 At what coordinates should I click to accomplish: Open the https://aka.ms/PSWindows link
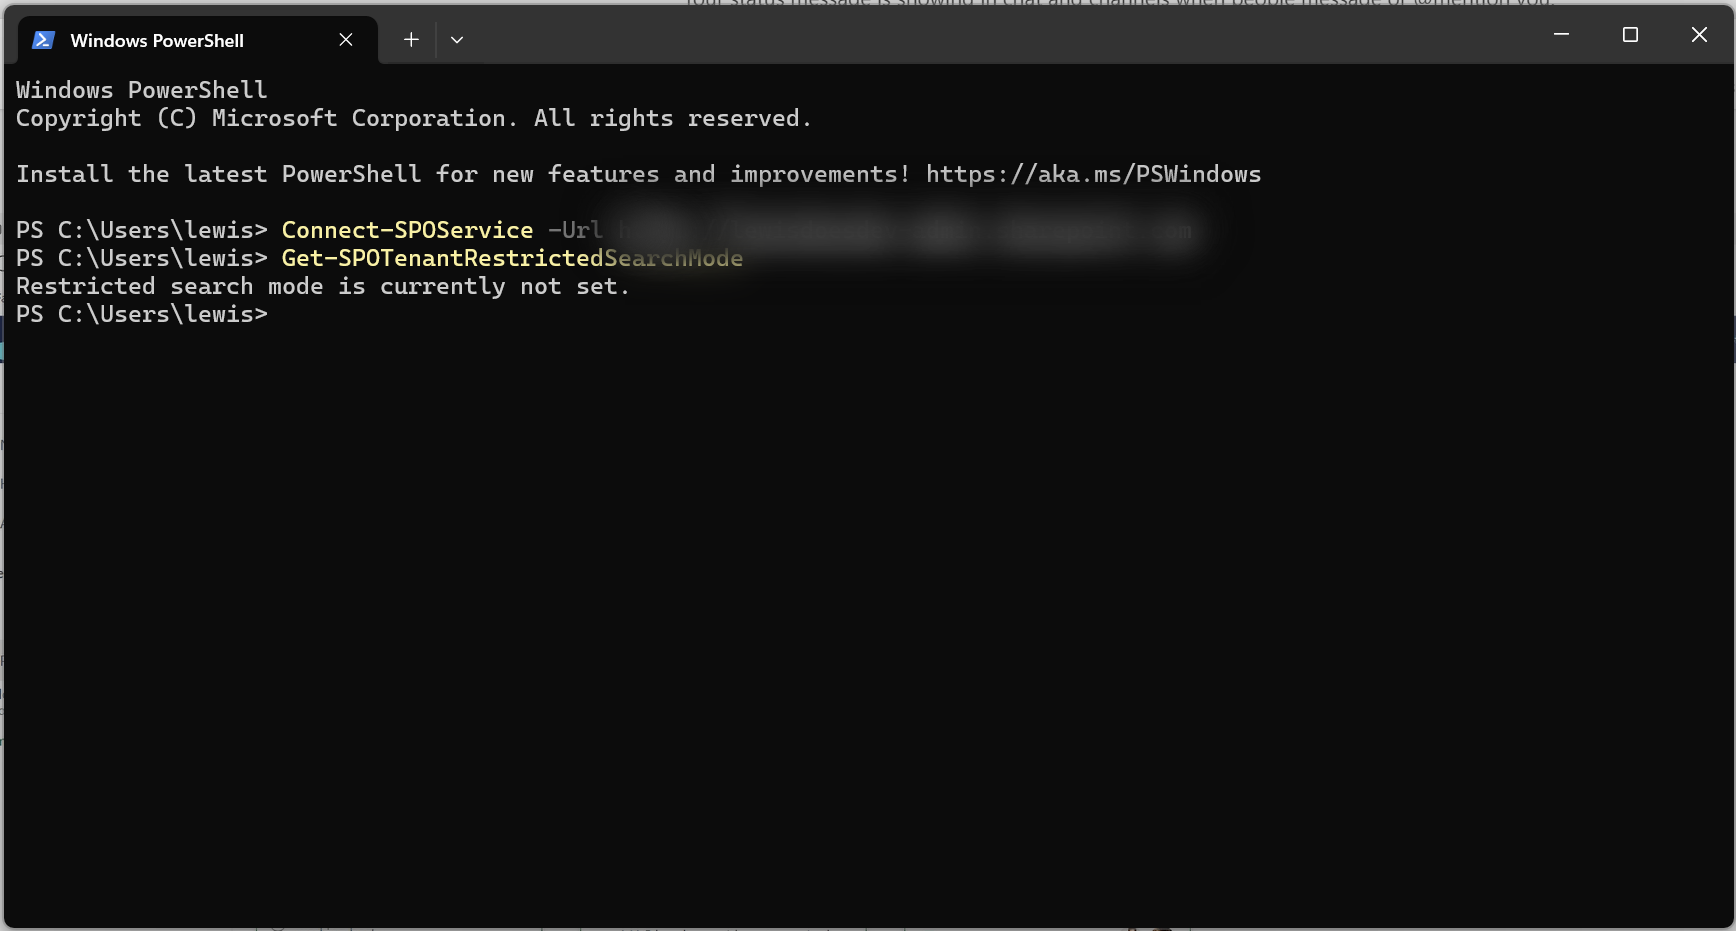point(1093,173)
